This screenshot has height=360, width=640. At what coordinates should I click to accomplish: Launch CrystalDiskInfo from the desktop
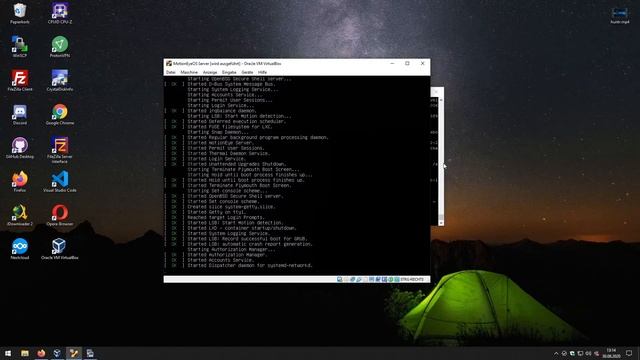coord(60,80)
